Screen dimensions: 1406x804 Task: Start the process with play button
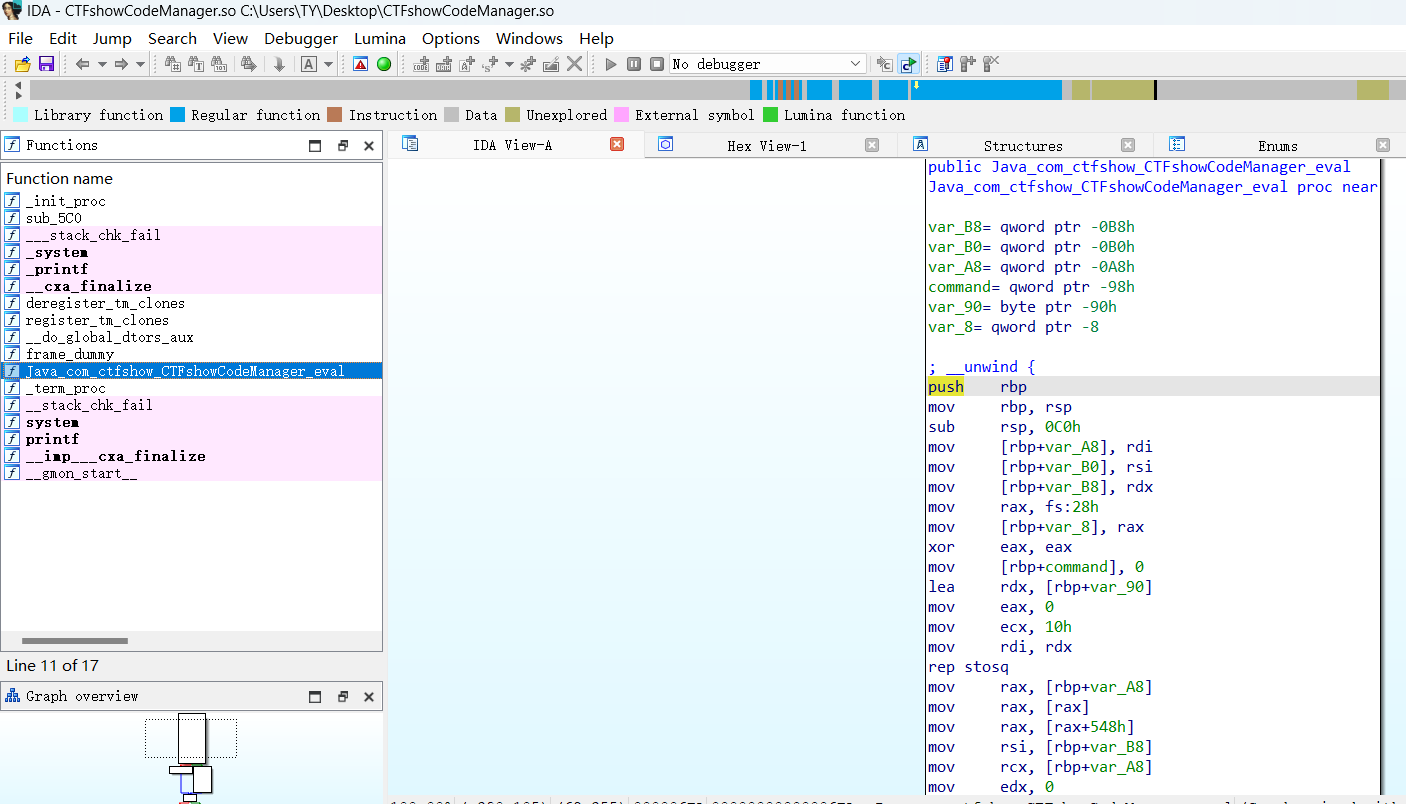(x=611, y=64)
